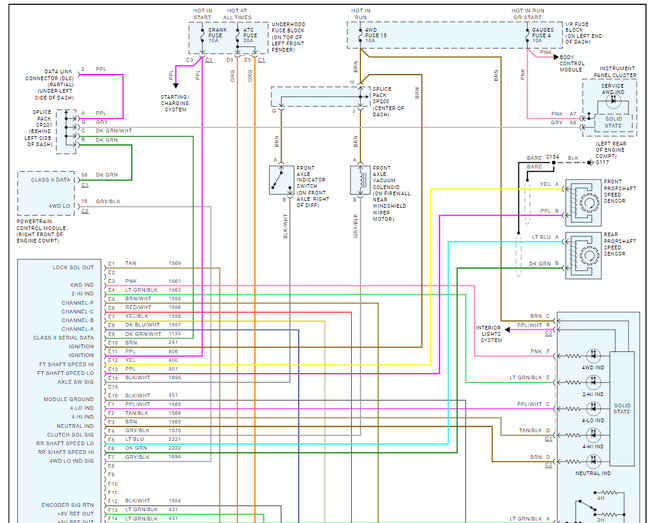Click the POWERTRAIN CONTROL MODULE caption
The height and width of the screenshot is (523, 650).
[x=41, y=231]
